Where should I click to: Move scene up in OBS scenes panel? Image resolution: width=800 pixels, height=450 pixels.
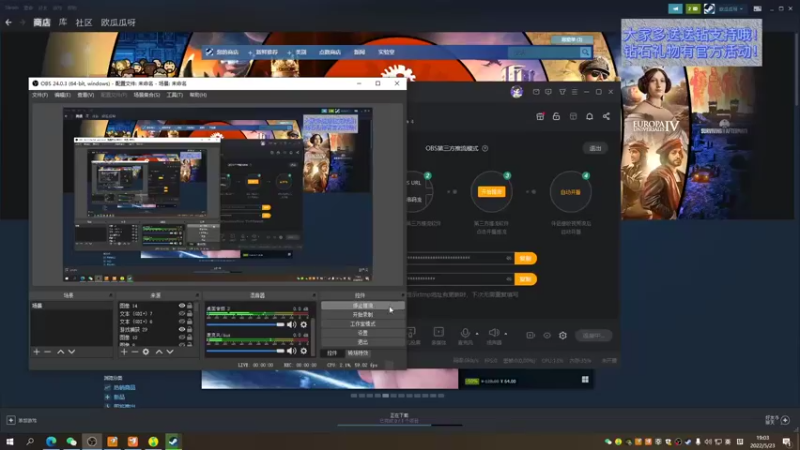point(61,352)
